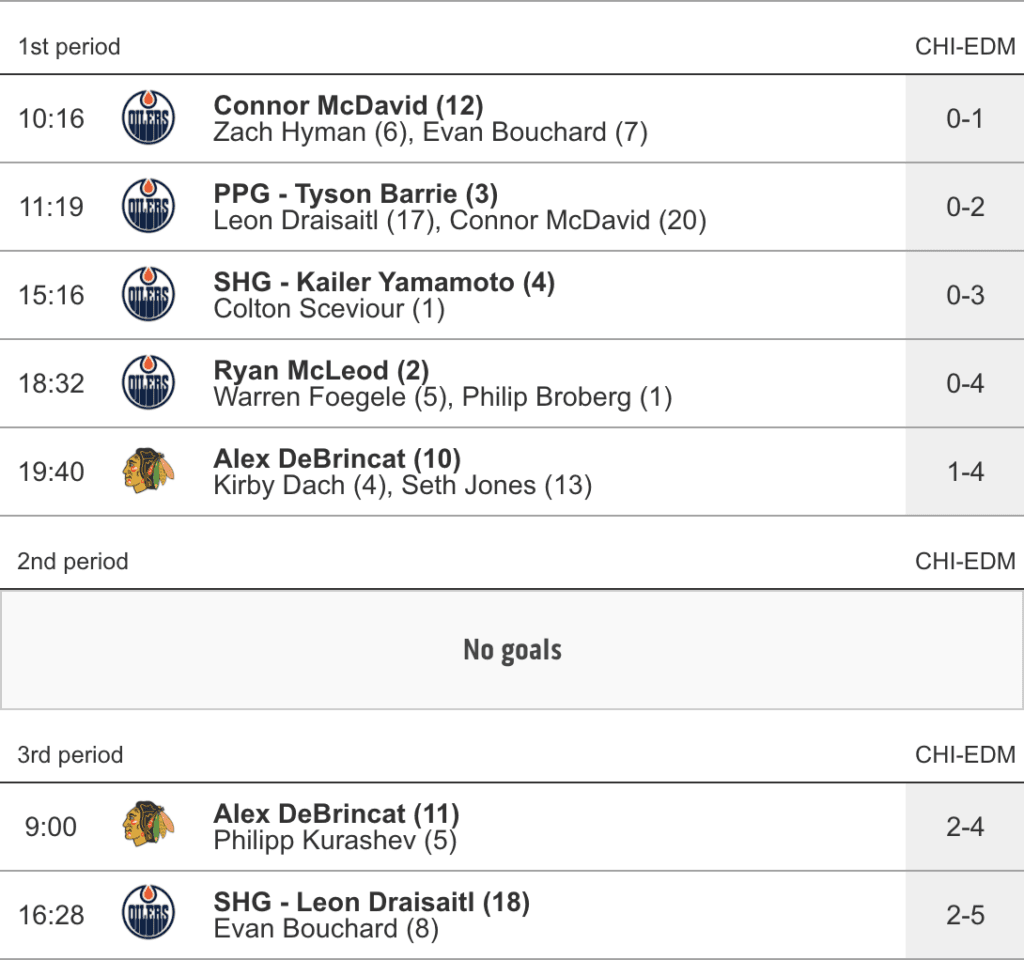Open Connor McDavid (12) goal scorer link
The height and width of the screenshot is (960, 1024).
(x=348, y=105)
